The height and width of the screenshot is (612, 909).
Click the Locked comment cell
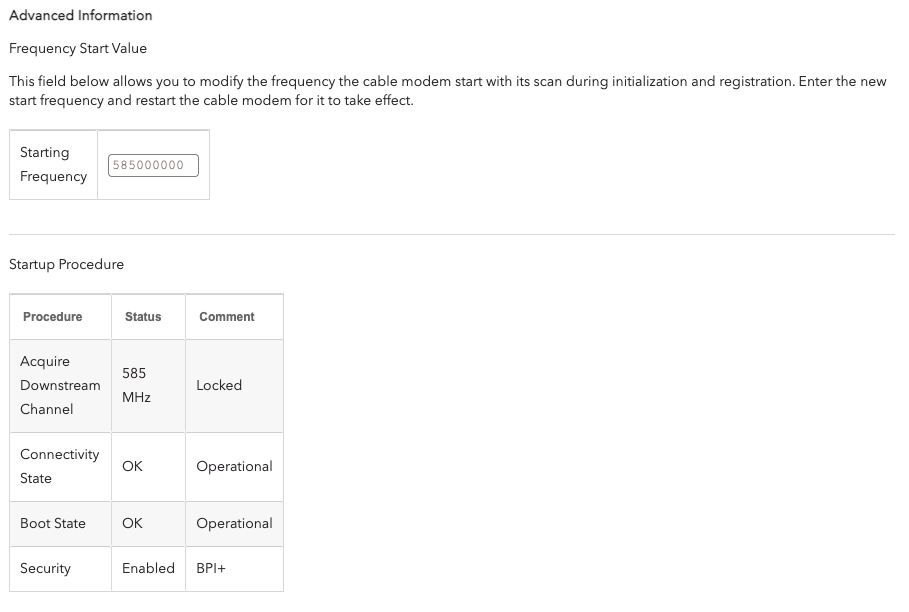click(x=219, y=385)
